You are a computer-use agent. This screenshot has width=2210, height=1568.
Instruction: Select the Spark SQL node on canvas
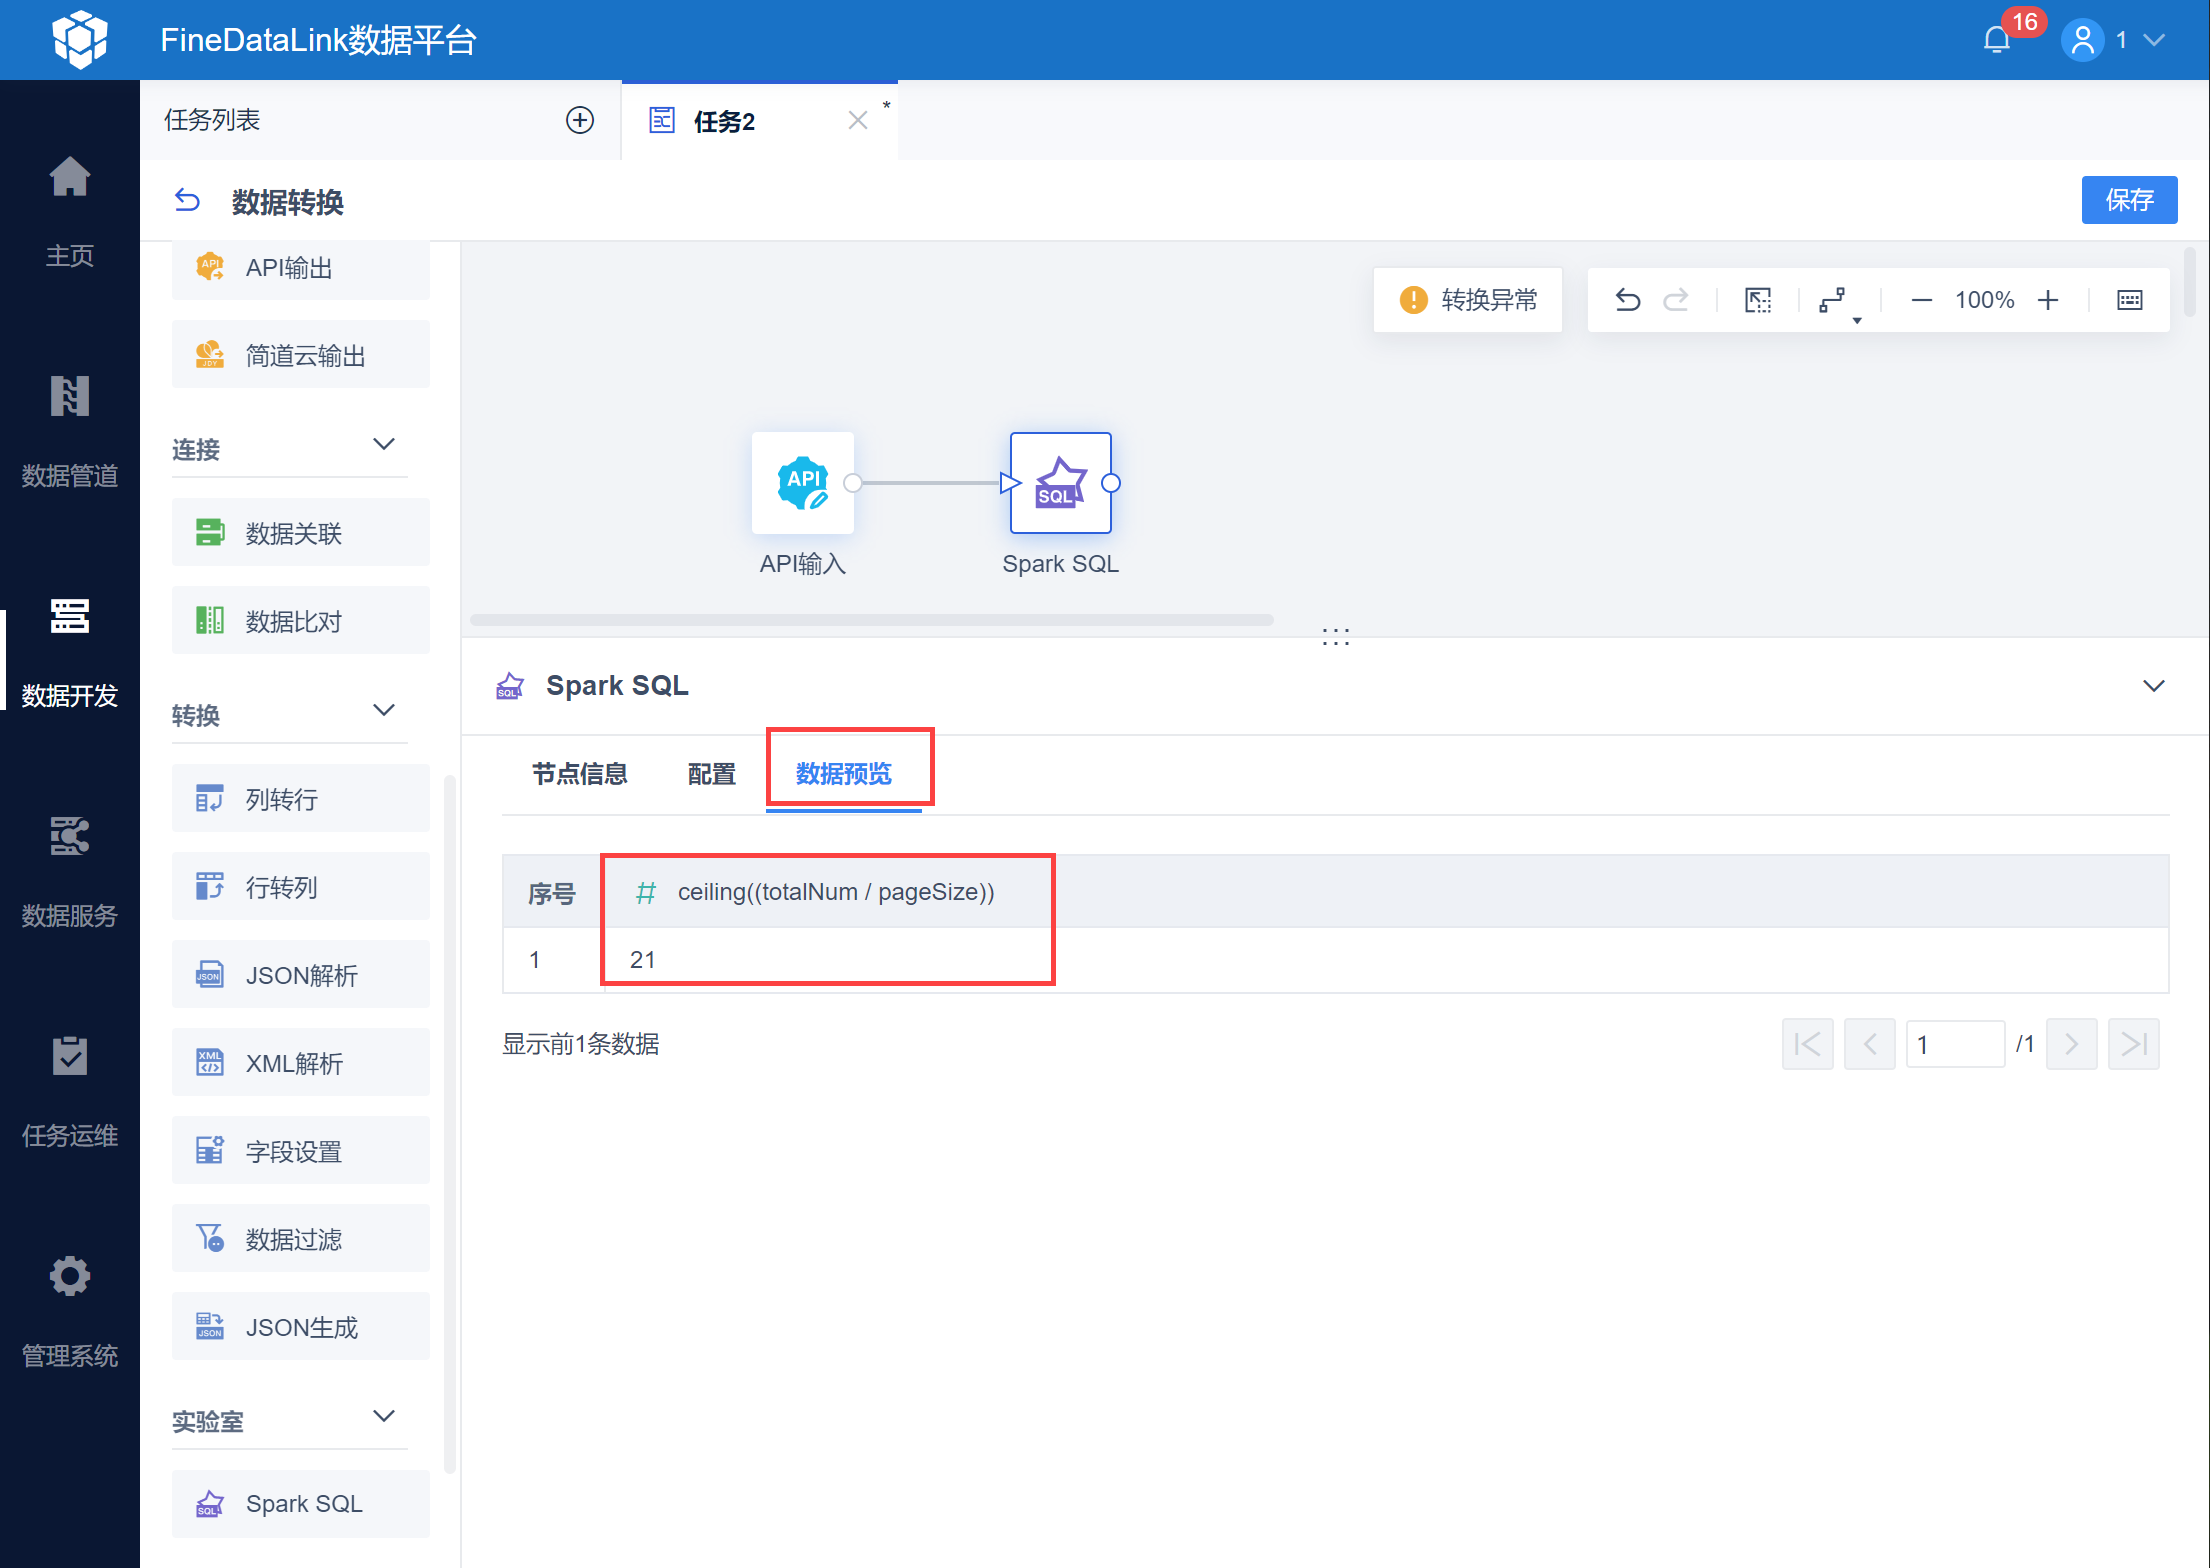1060,483
